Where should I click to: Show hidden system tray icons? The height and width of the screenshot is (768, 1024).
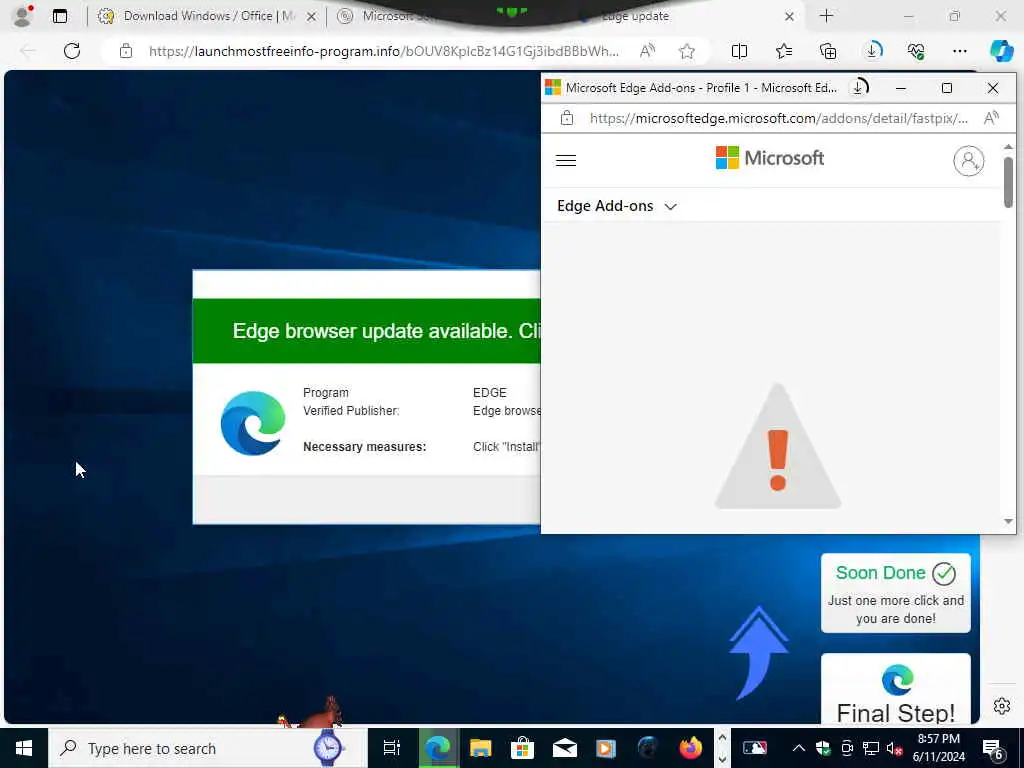point(798,748)
